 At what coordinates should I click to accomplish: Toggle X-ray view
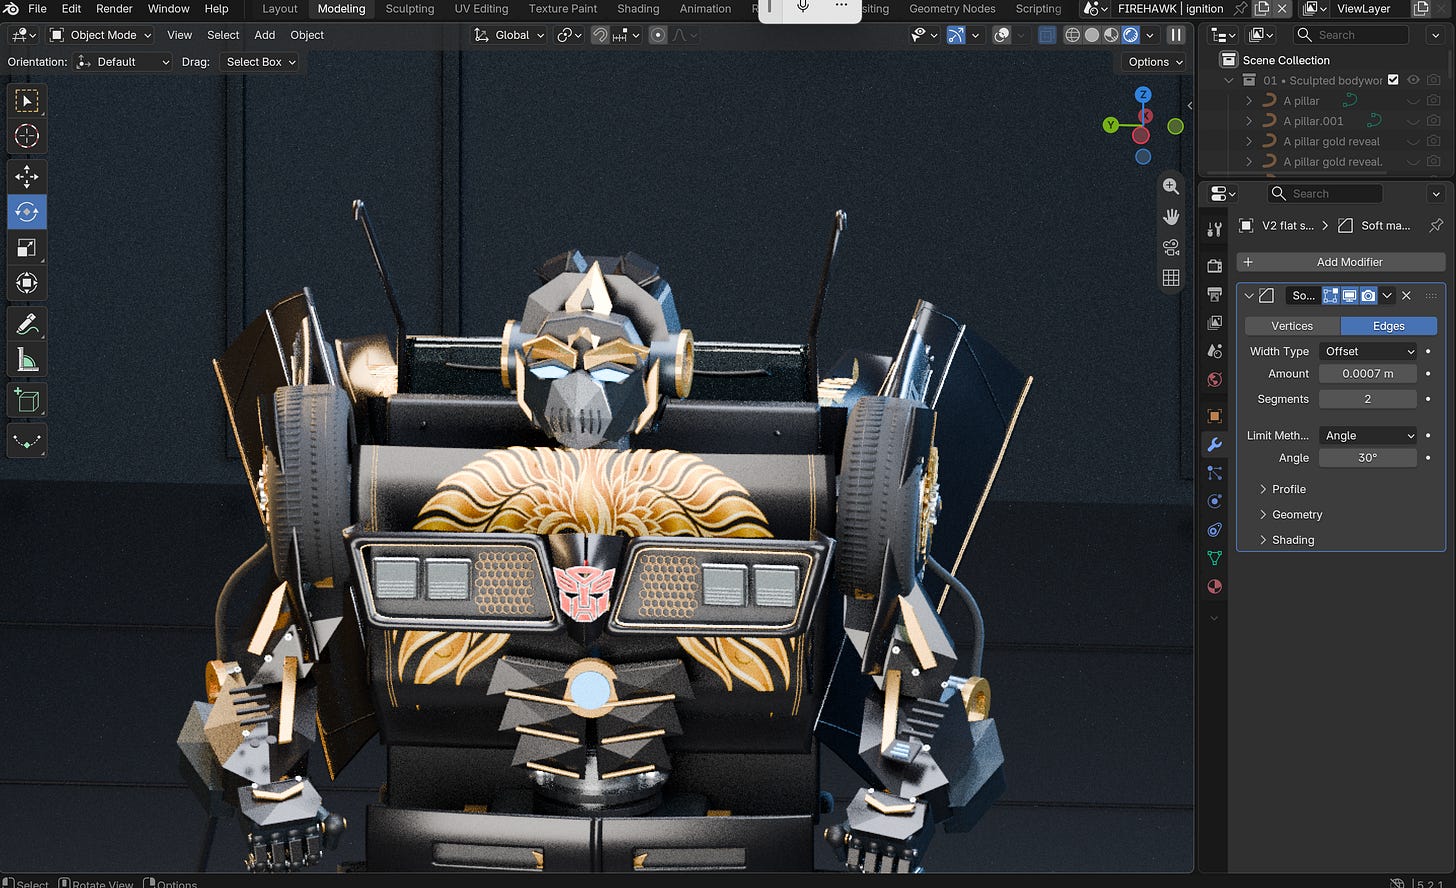(x=1047, y=35)
